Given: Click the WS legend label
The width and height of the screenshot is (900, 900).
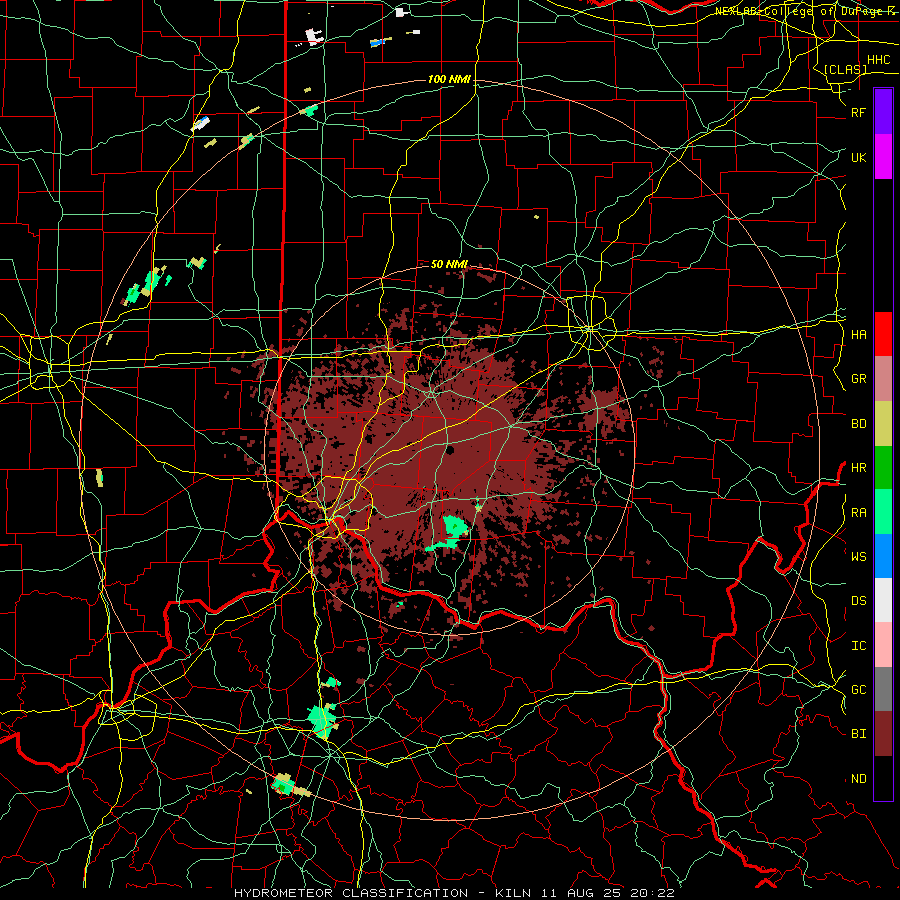Looking at the screenshot, I should [858, 556].
